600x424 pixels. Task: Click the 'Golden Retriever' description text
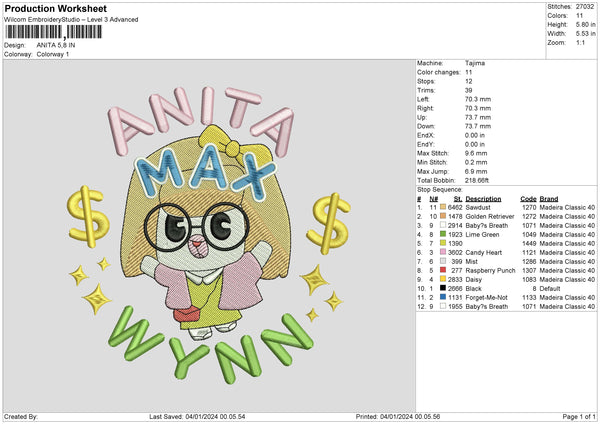490,216
